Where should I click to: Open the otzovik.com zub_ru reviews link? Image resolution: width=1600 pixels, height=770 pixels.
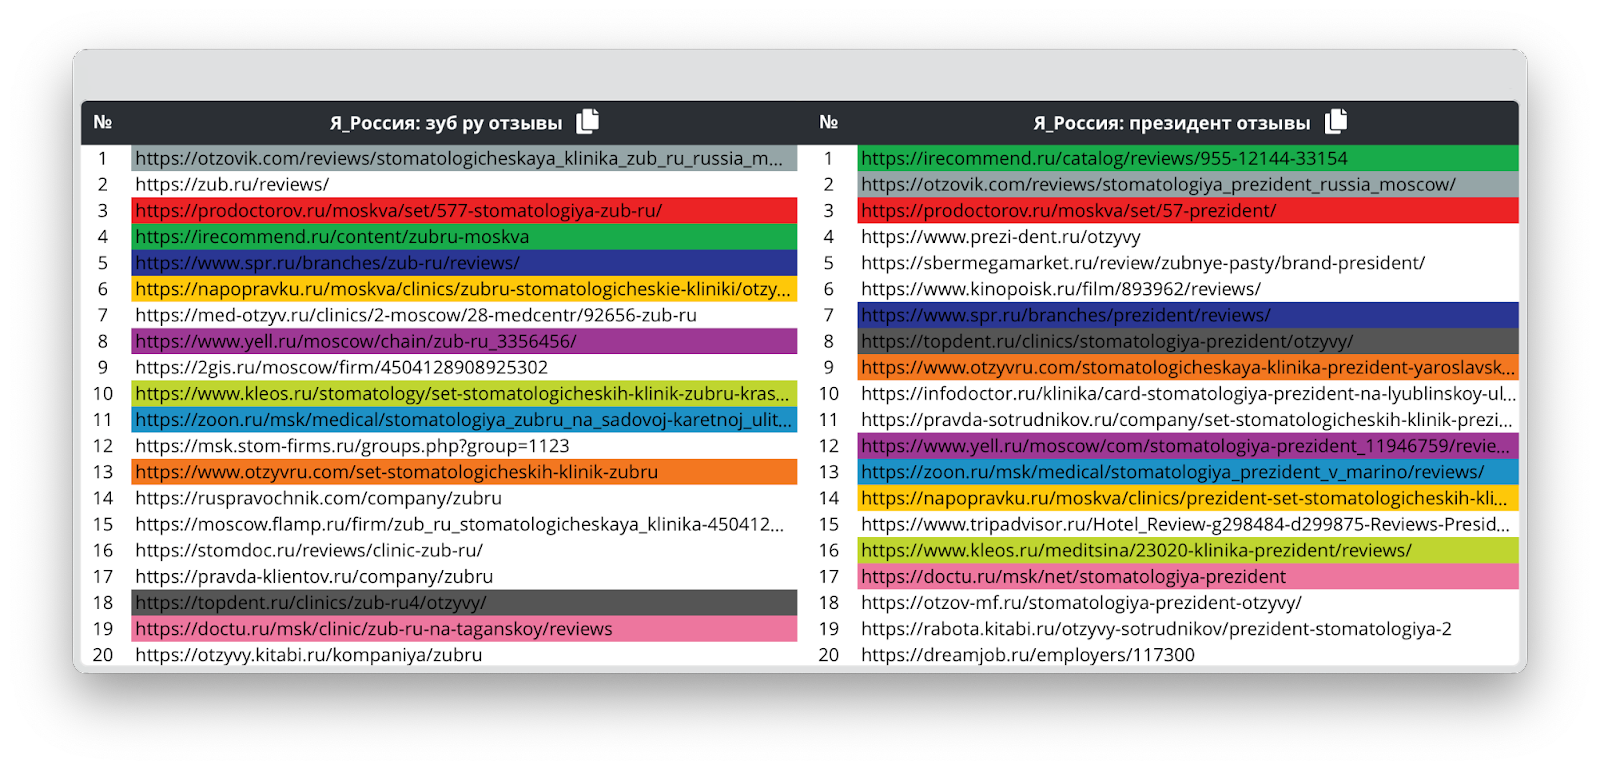(459, 159)
